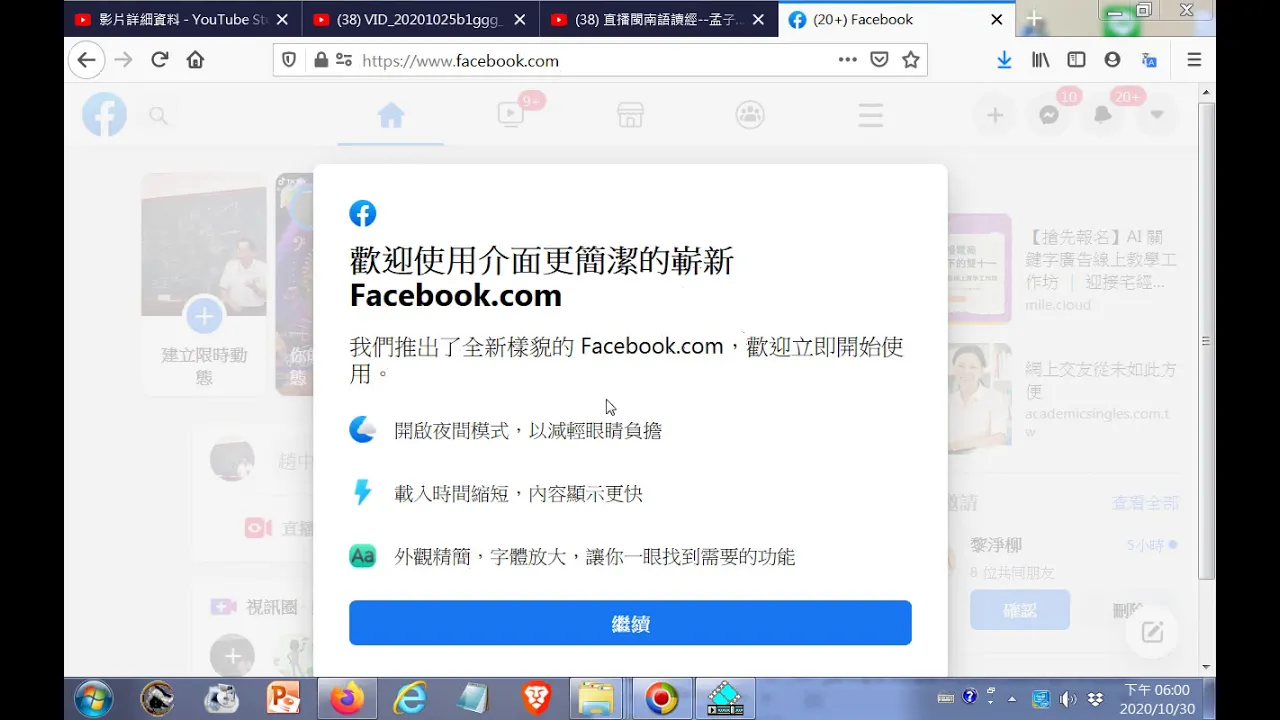Image resolution: width=1280 pixels, height=720 pixels.
Task: Open the AI 關鍵字廣告 sponsored ad
Action: pyautogui.click(x=1064, y=268)
